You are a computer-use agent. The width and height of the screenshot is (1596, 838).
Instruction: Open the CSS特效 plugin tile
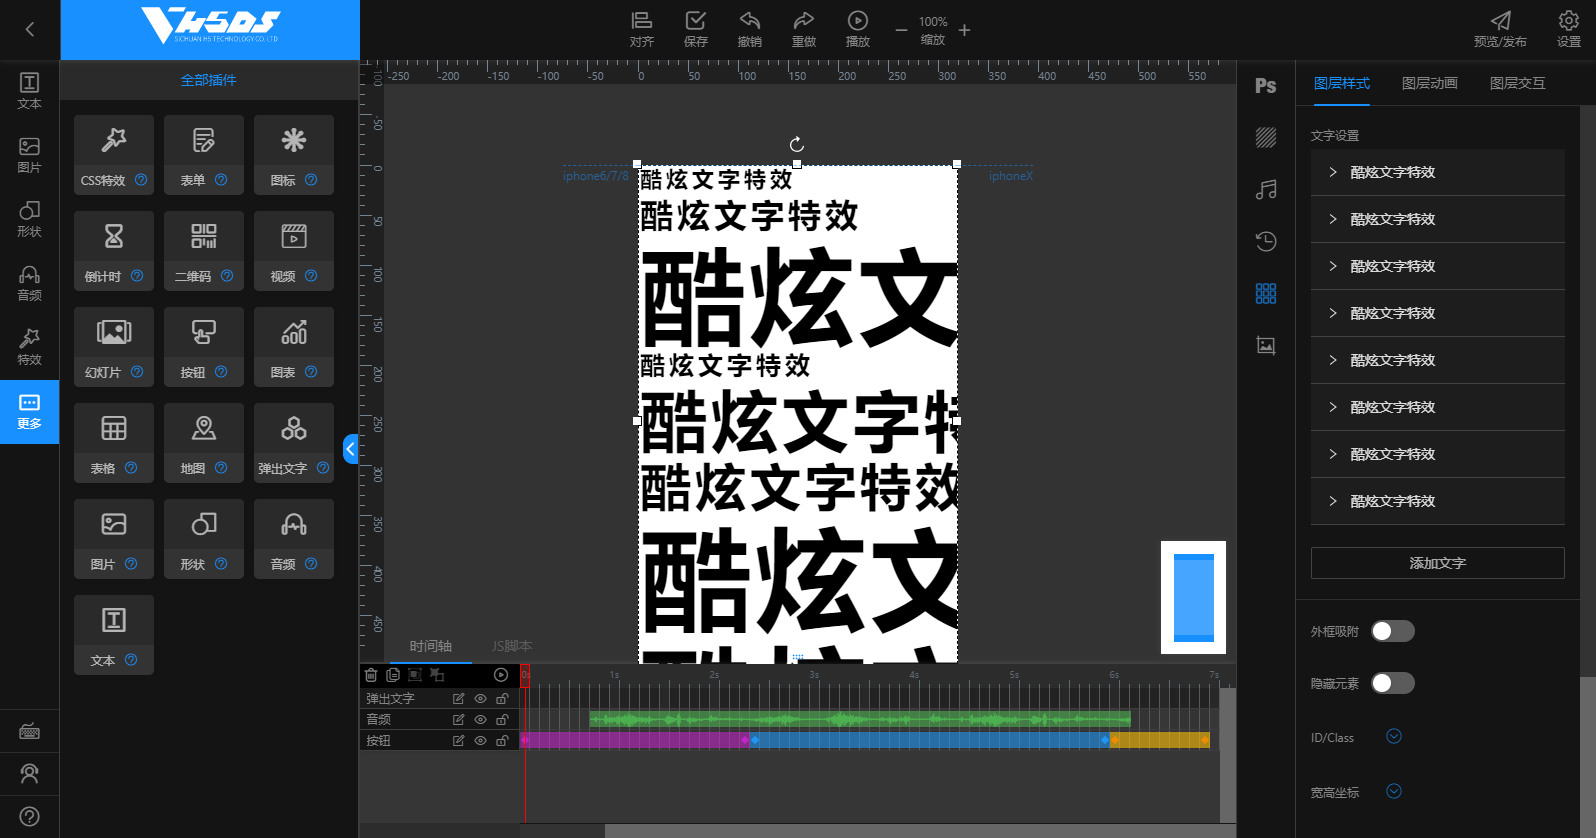click(x=114, y=154)
